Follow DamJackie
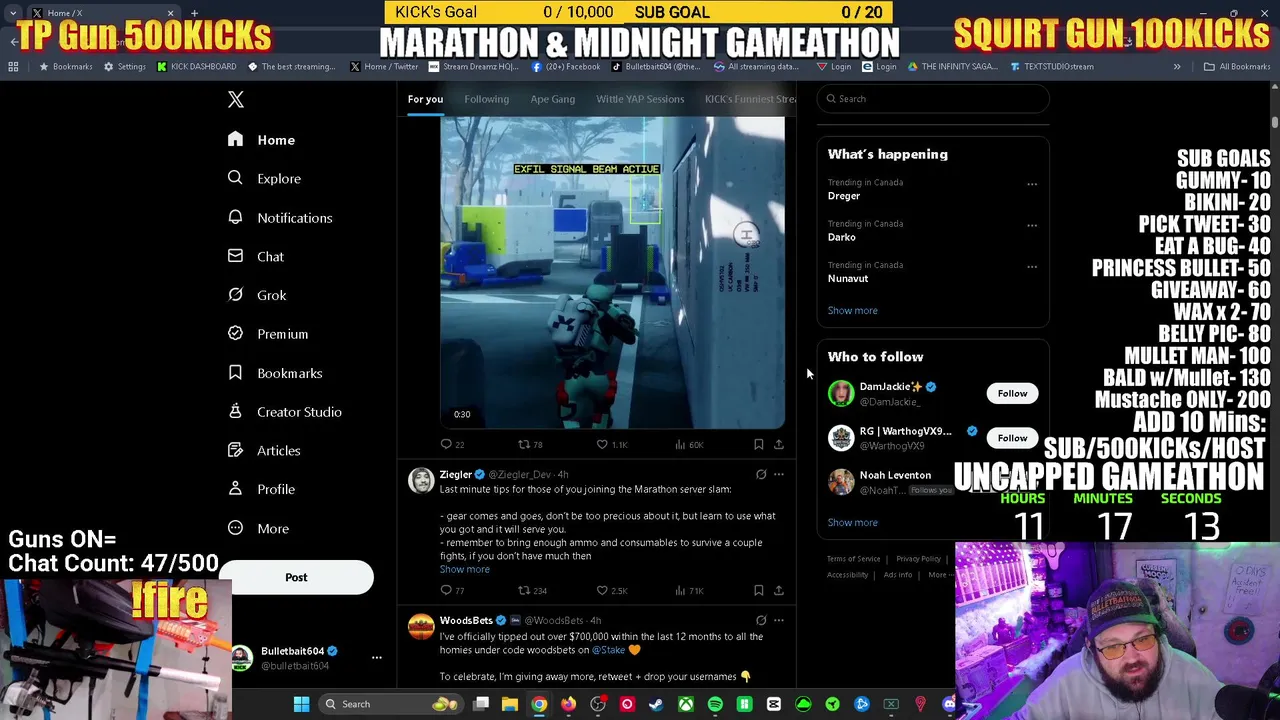Screen dimensions: 1280x720 [x=1012, y=393]
